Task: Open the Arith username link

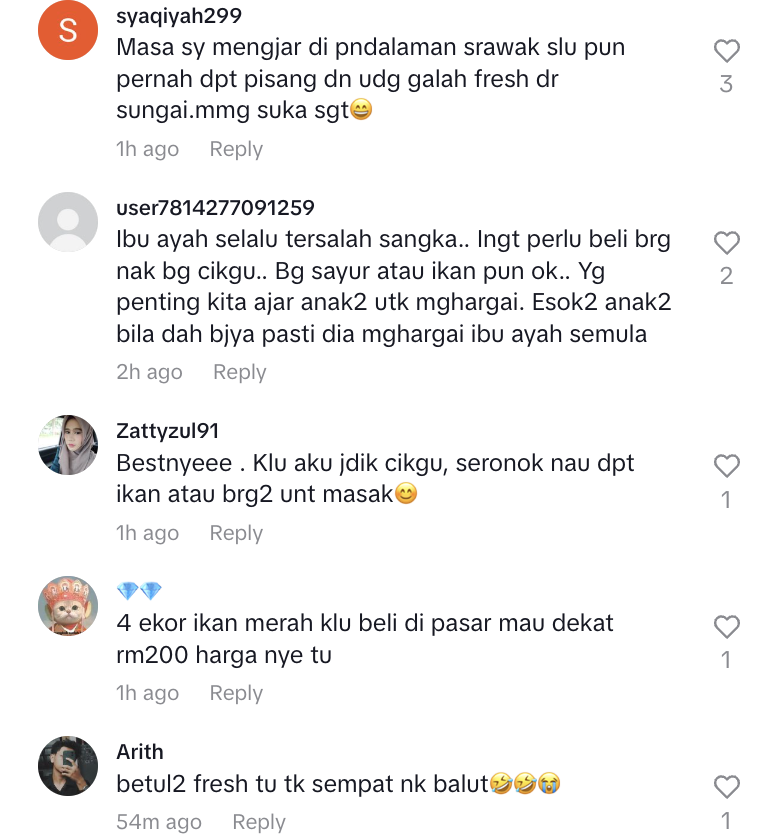Action: click(x=140, y=752)
